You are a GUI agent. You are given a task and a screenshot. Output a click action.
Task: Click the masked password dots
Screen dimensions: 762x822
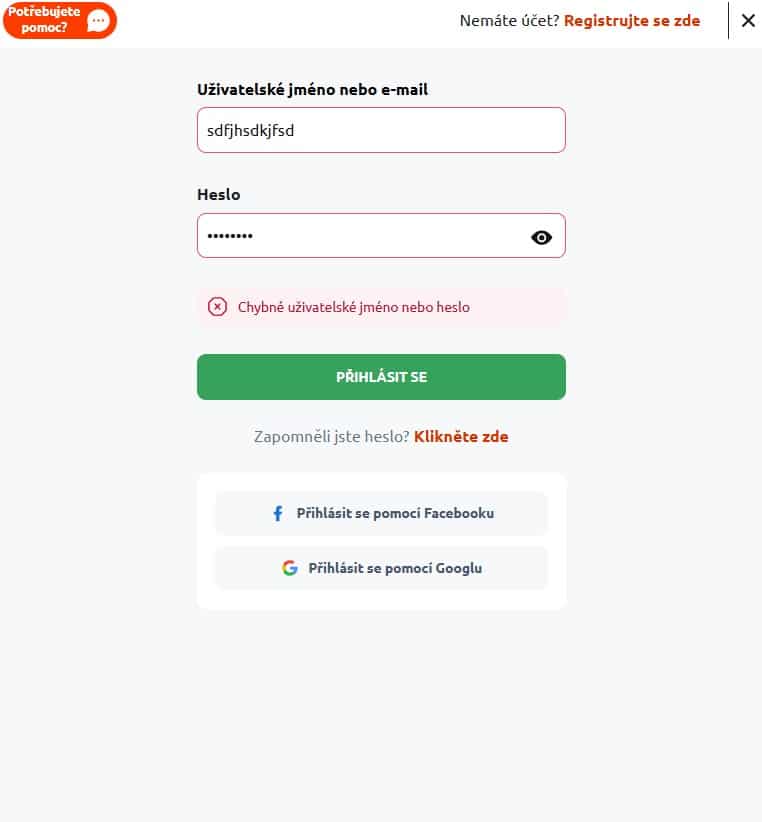click(x=230, y=236)
